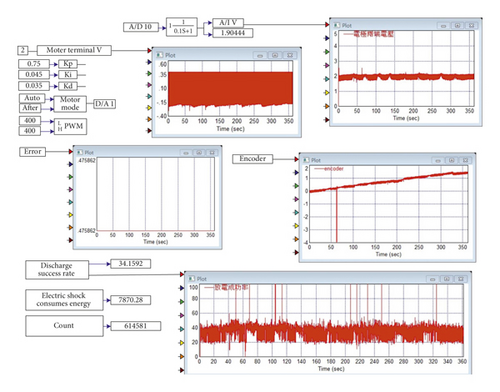Select the Kp gain block
Viewport: 500px width, 392px height.
(x=68, y=64)
